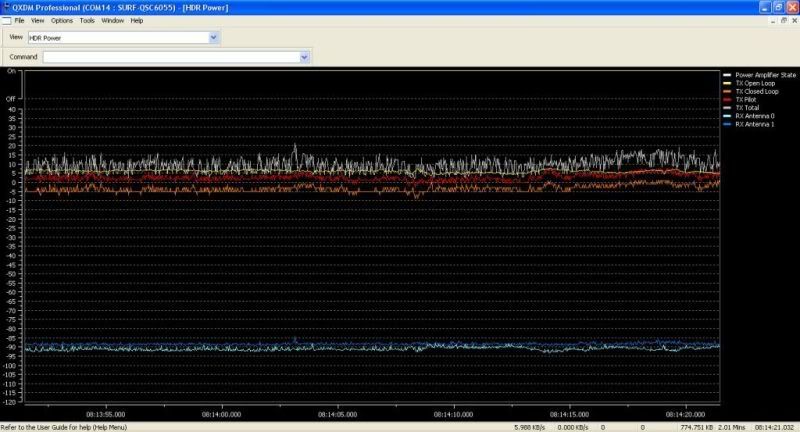Screen dimensions: 800x432
Task: Close the inner HDR Power child window
Action: pyautogui.click(x=794, y=21)
